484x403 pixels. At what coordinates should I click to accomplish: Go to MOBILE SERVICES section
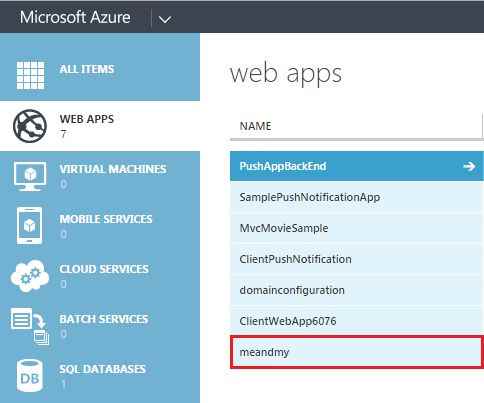pos(106,219)
